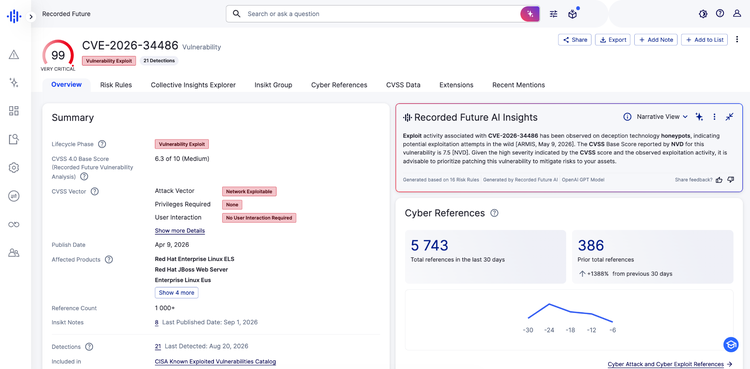Open the alerts triangle icon in sidebar
Viewport: 750px width, 369px height.
14,55
